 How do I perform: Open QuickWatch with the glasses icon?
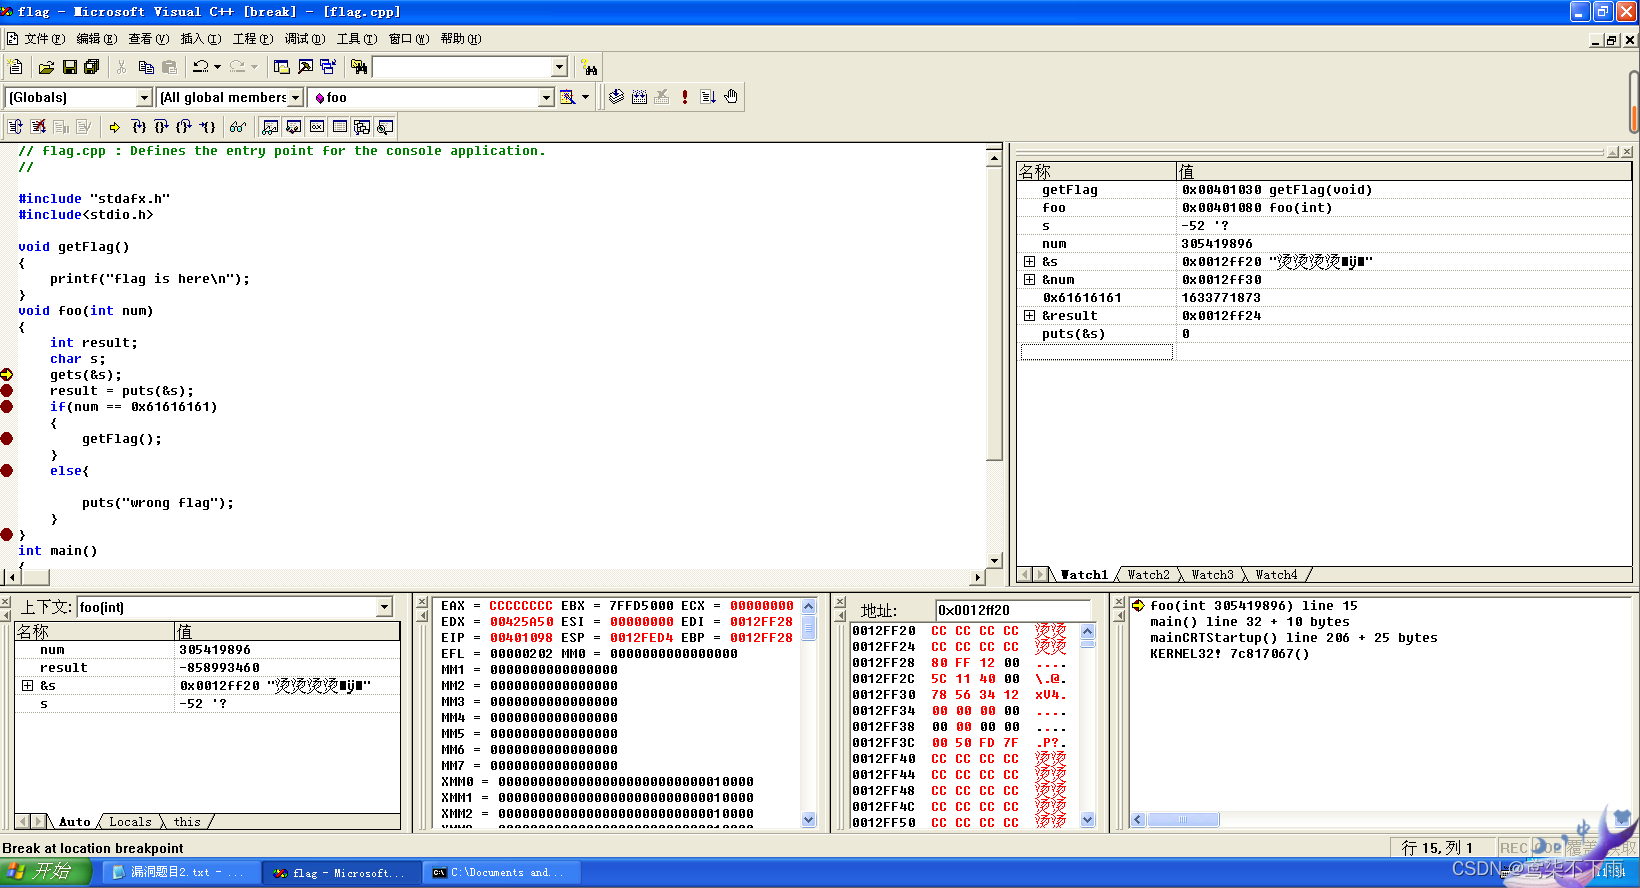pos(238,127)
